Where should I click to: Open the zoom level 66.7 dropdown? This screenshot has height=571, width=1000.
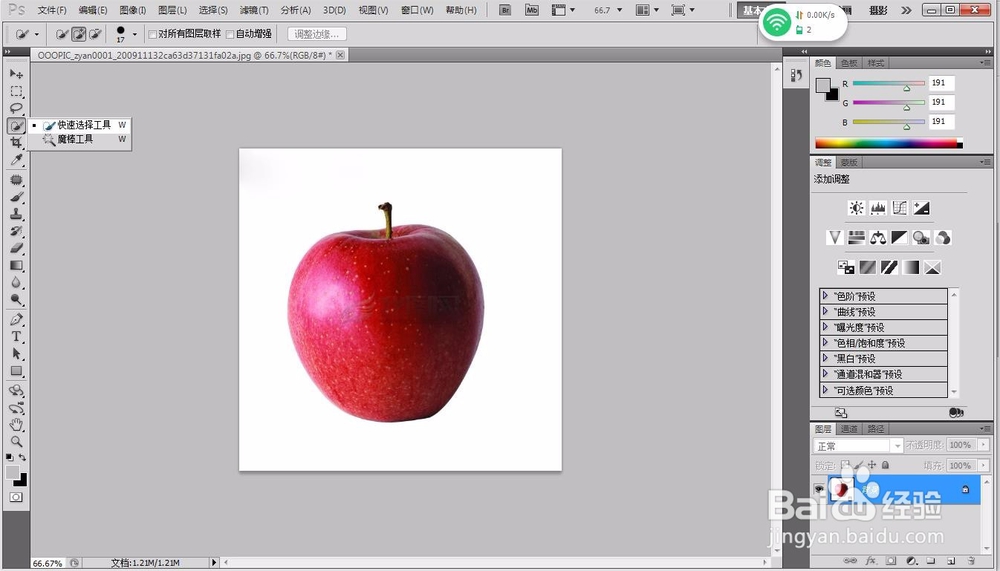point(619,10)
